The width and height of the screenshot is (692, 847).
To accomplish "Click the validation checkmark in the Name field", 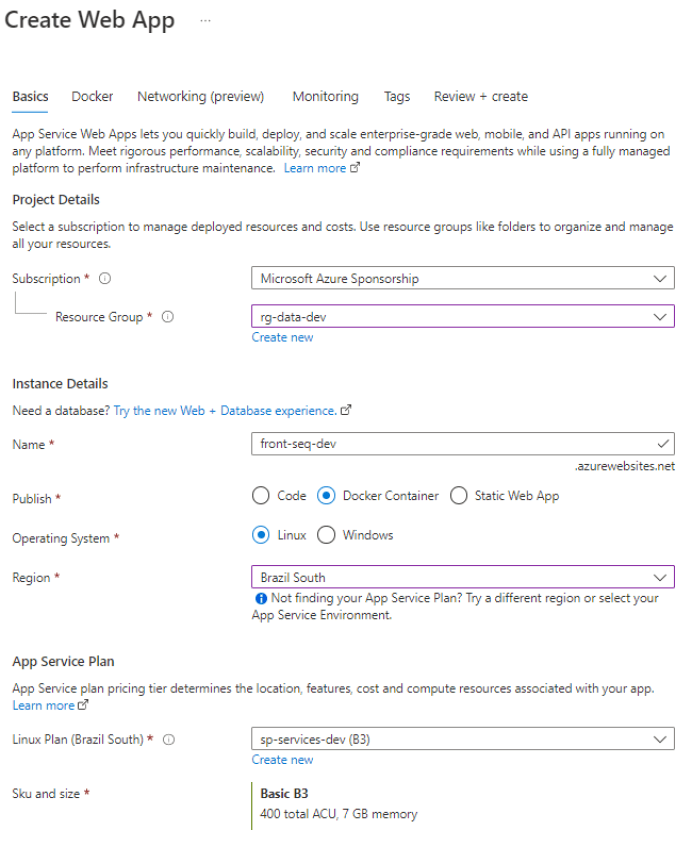I will point(662,443).
